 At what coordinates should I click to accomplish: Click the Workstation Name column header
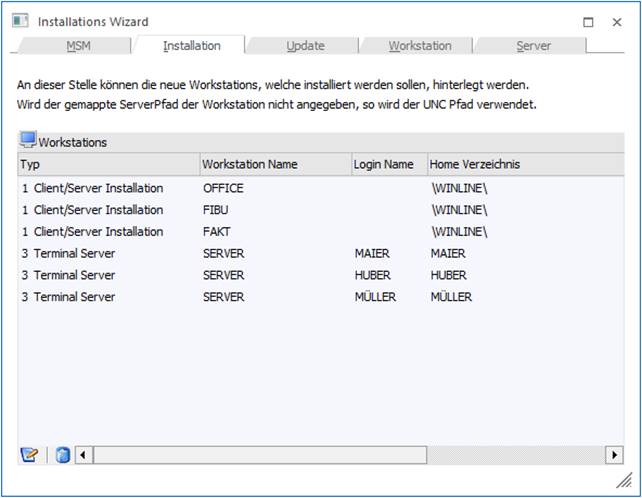point(273,164)
